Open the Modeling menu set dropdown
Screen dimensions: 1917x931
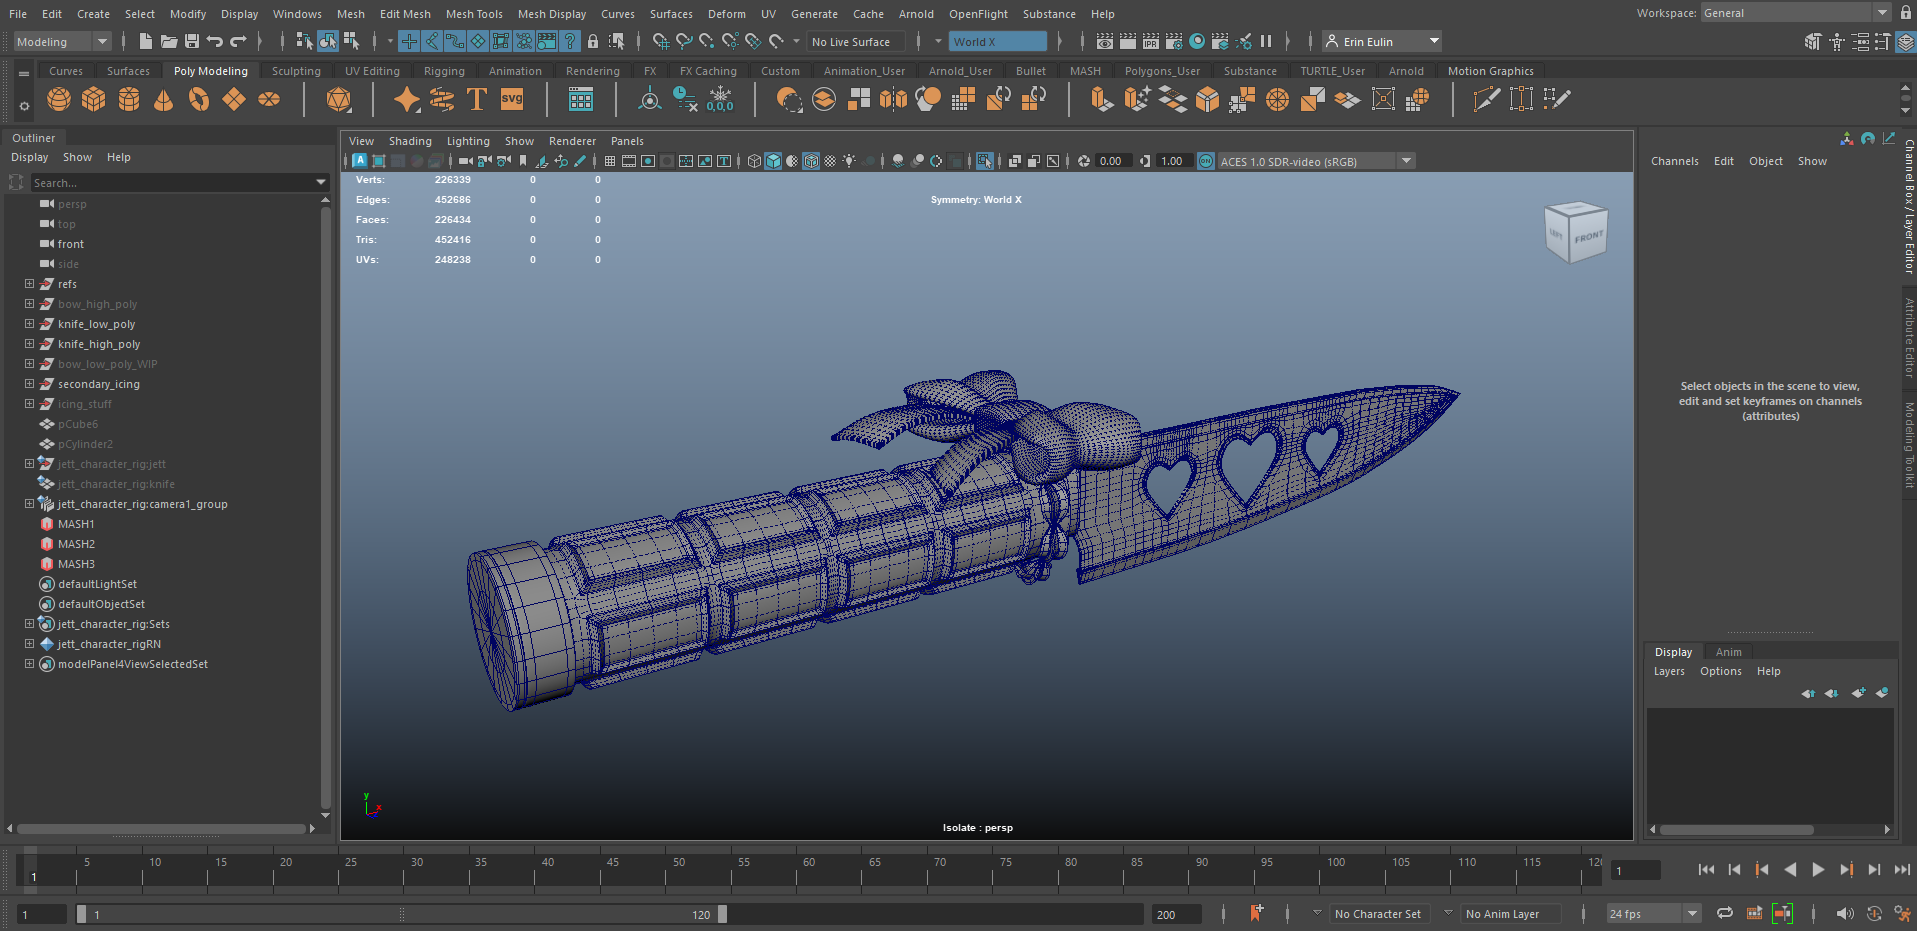click(x=62, y=41)
